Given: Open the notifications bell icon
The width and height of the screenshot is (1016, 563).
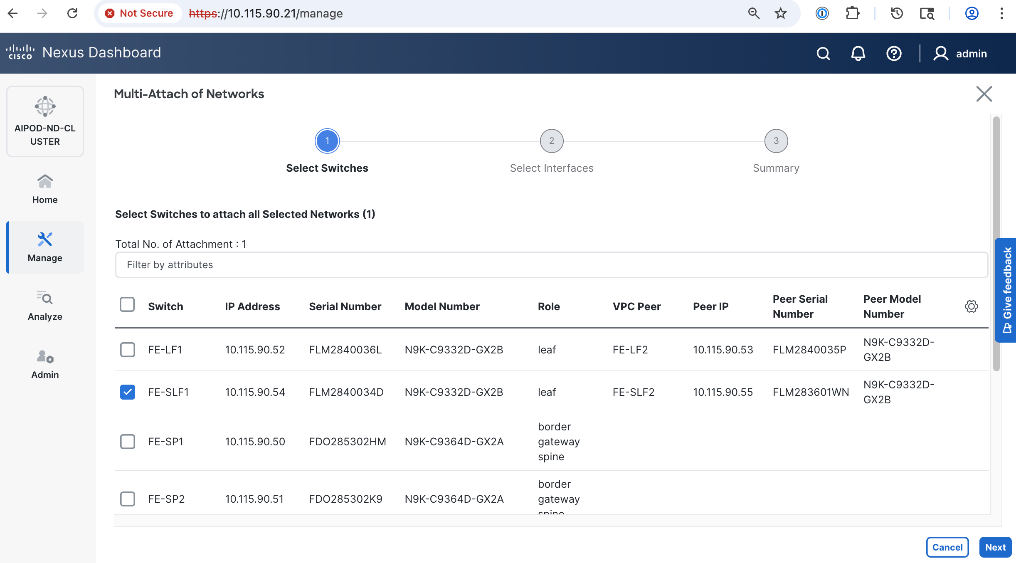Looking at the screenshot, I should pyautogui.click(x=858, y=54).
